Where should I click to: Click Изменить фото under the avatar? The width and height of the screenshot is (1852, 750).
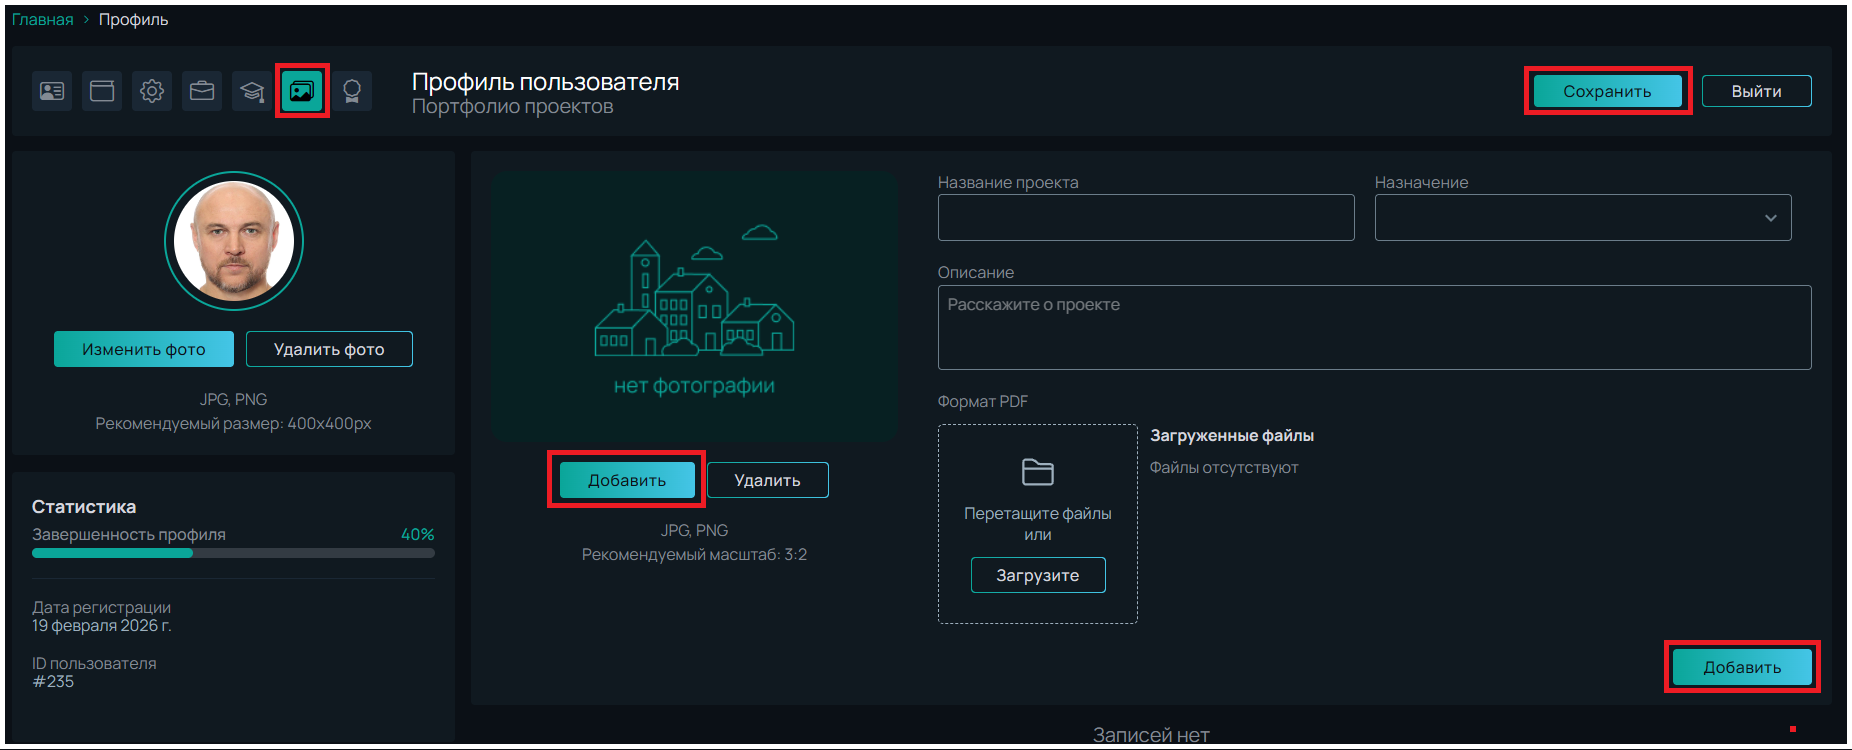tap(143, 349)
